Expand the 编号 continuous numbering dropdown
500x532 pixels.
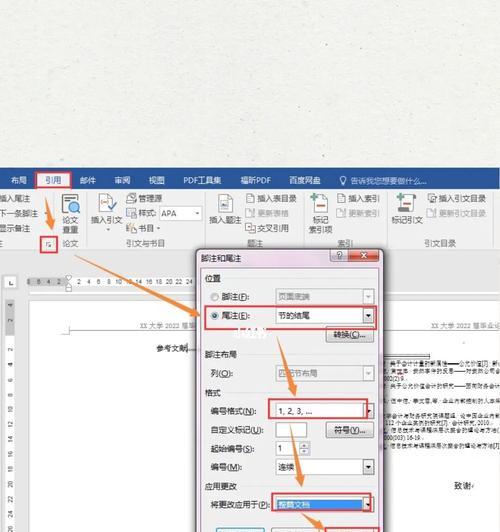click(368, 467)
